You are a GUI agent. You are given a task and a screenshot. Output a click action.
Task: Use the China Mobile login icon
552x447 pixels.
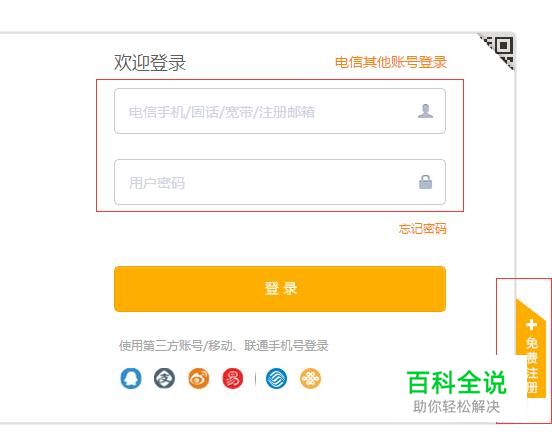276,378
